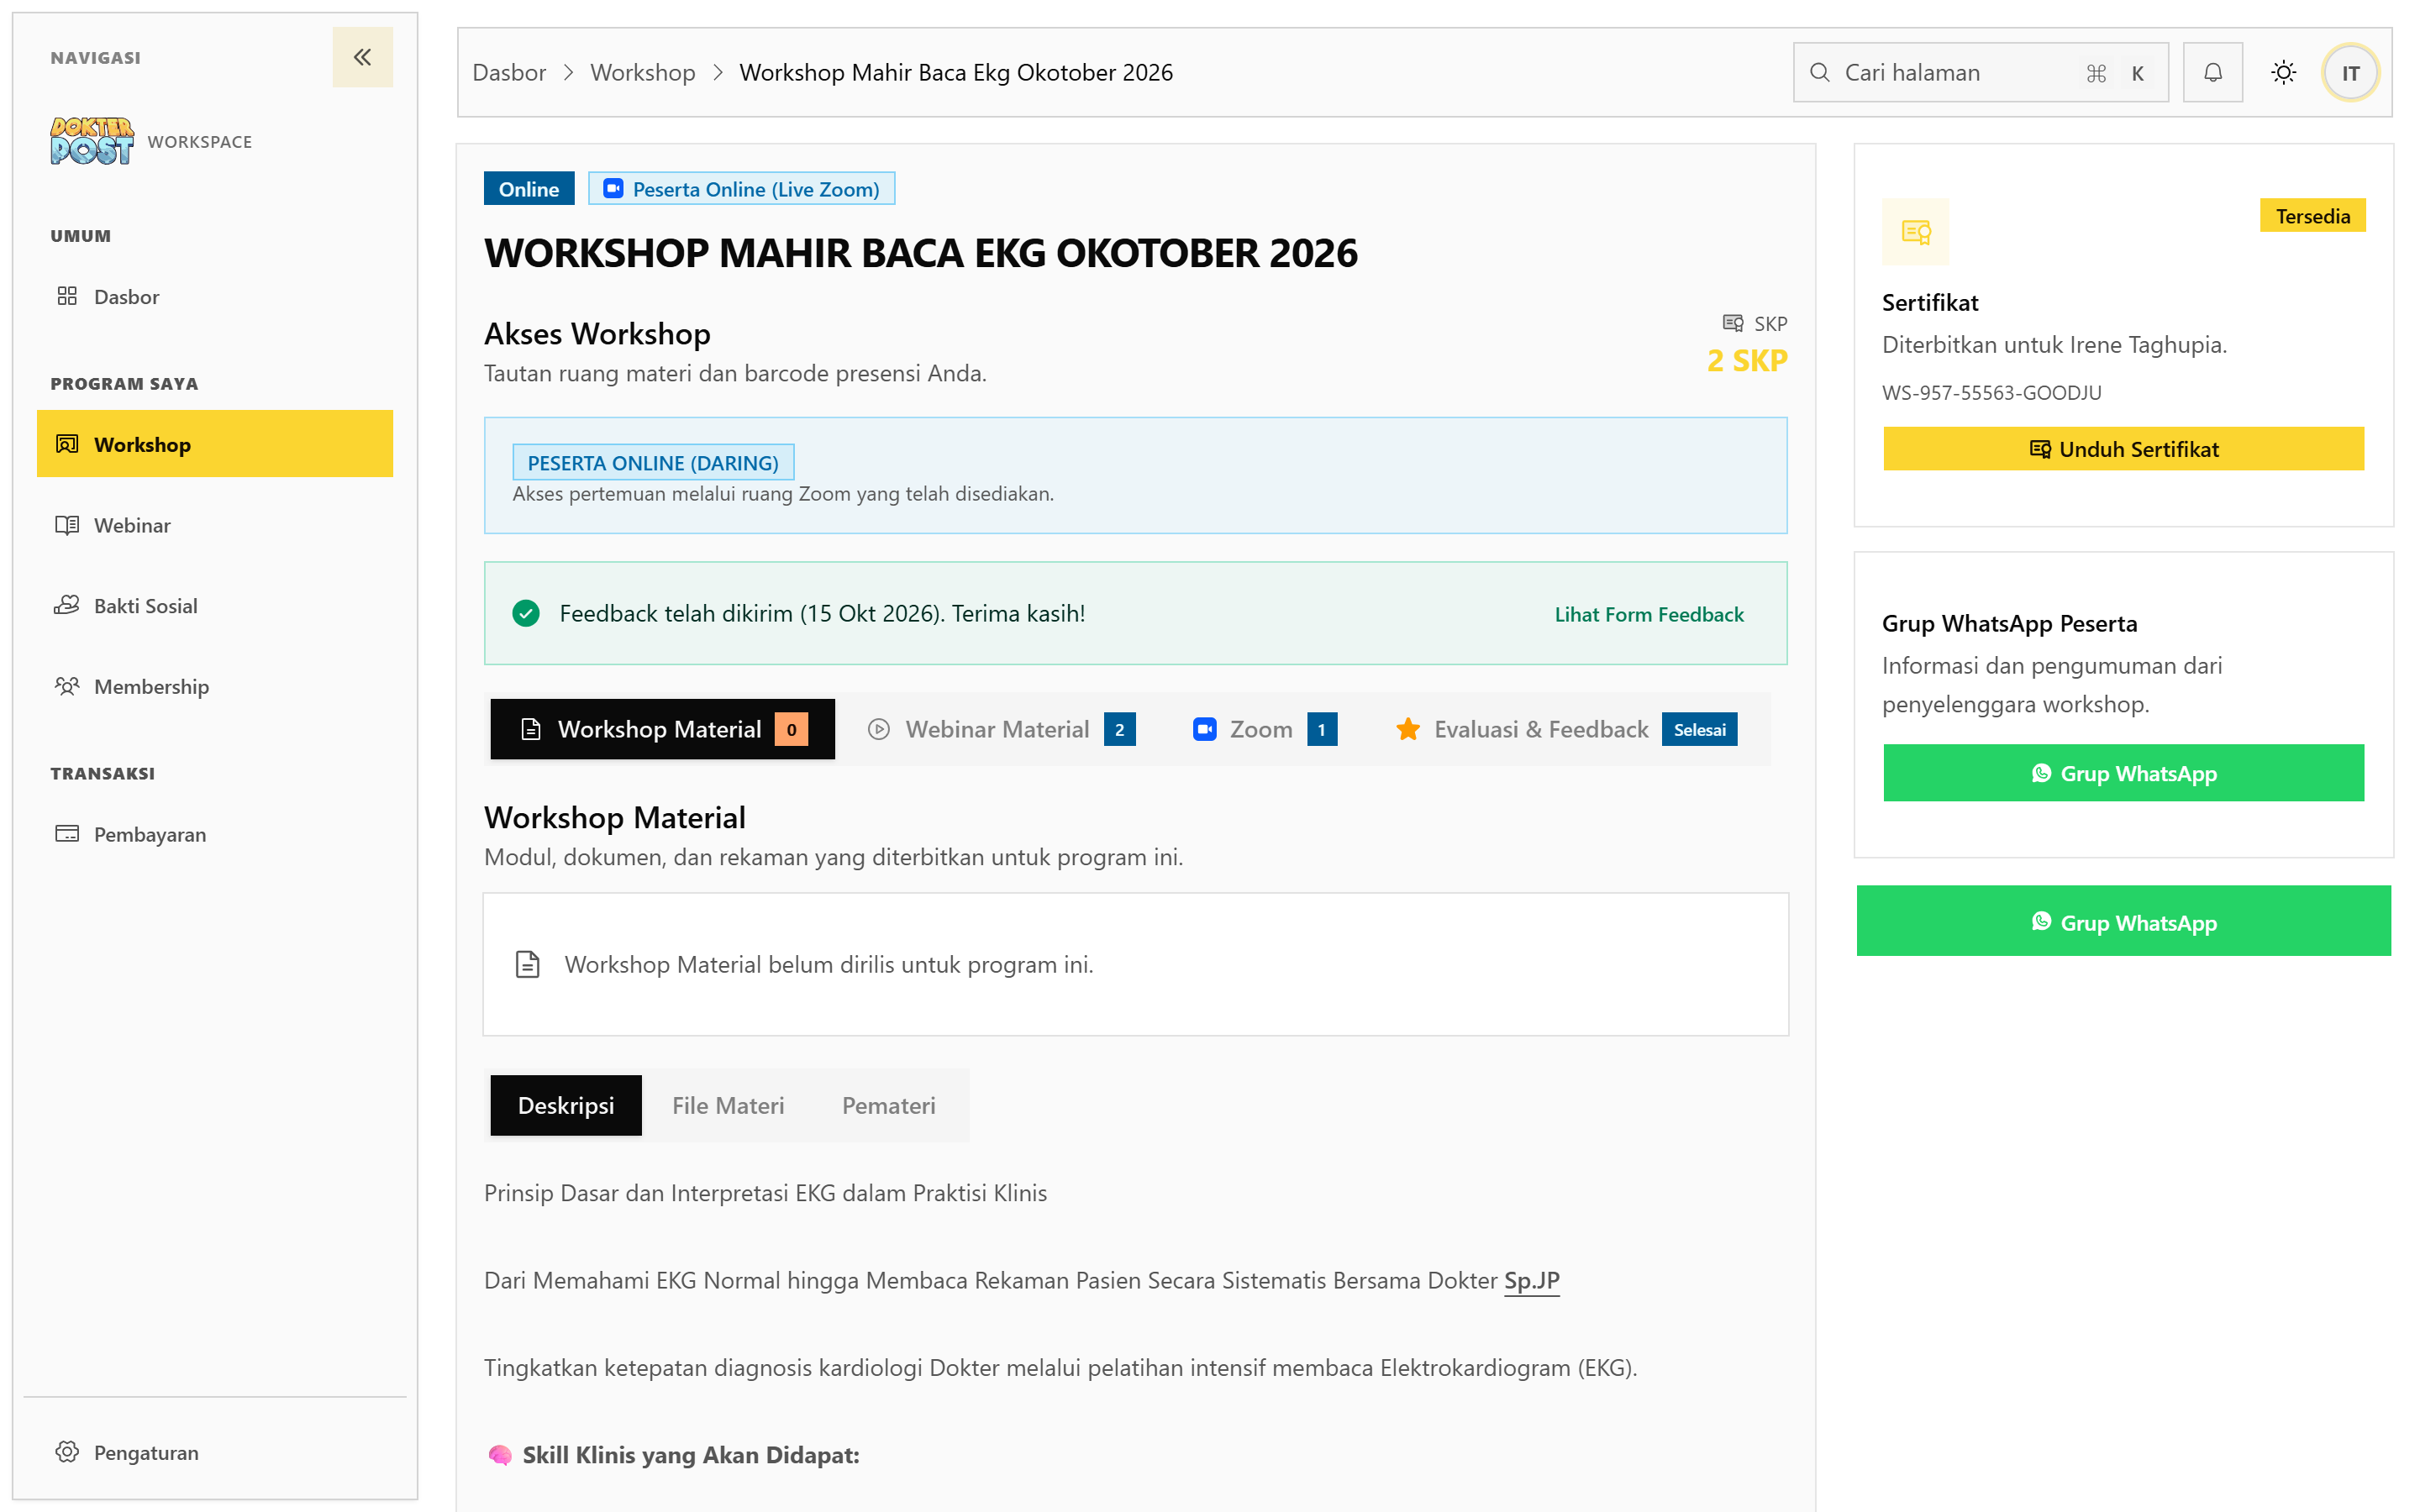Click the PESERTA ONLINE (DARING) label
This screenshot has width=2420, height=1512.
652,463
